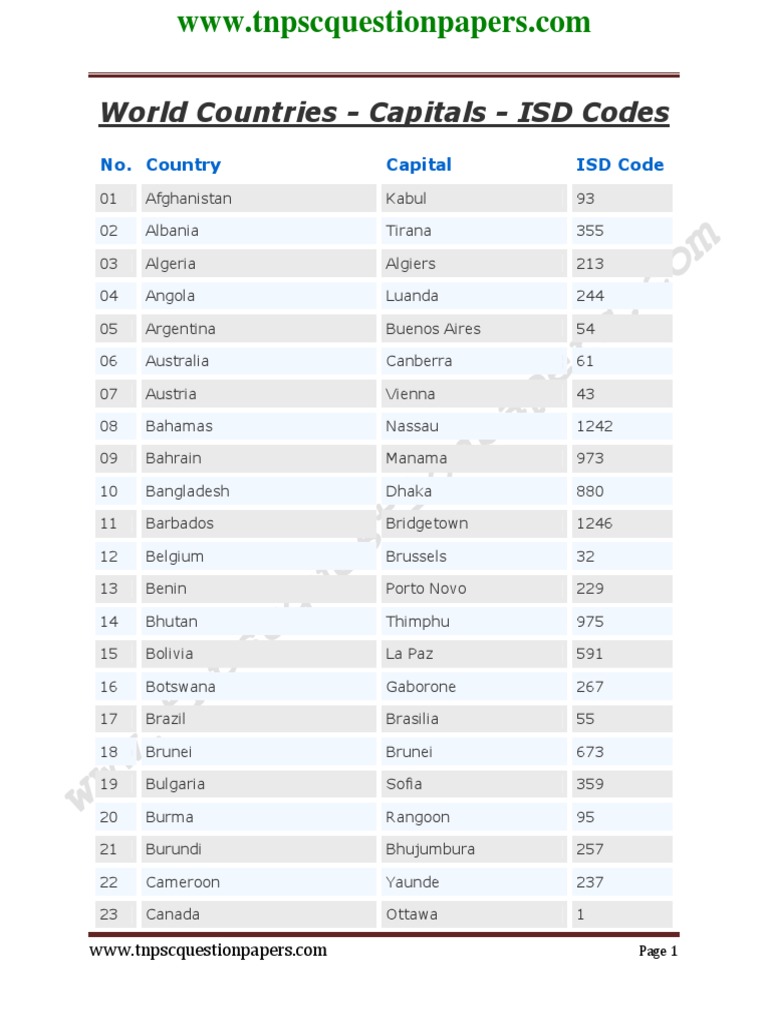Select the Cameroon country cell
768x1024 pixels.
(183, 882)
